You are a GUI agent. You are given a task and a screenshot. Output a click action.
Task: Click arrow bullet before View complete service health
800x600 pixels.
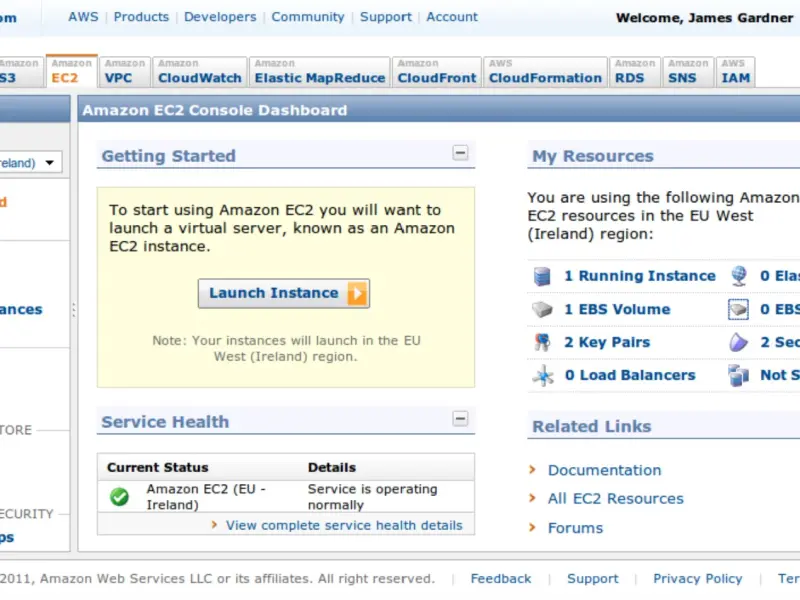click(x=214, y=524)
